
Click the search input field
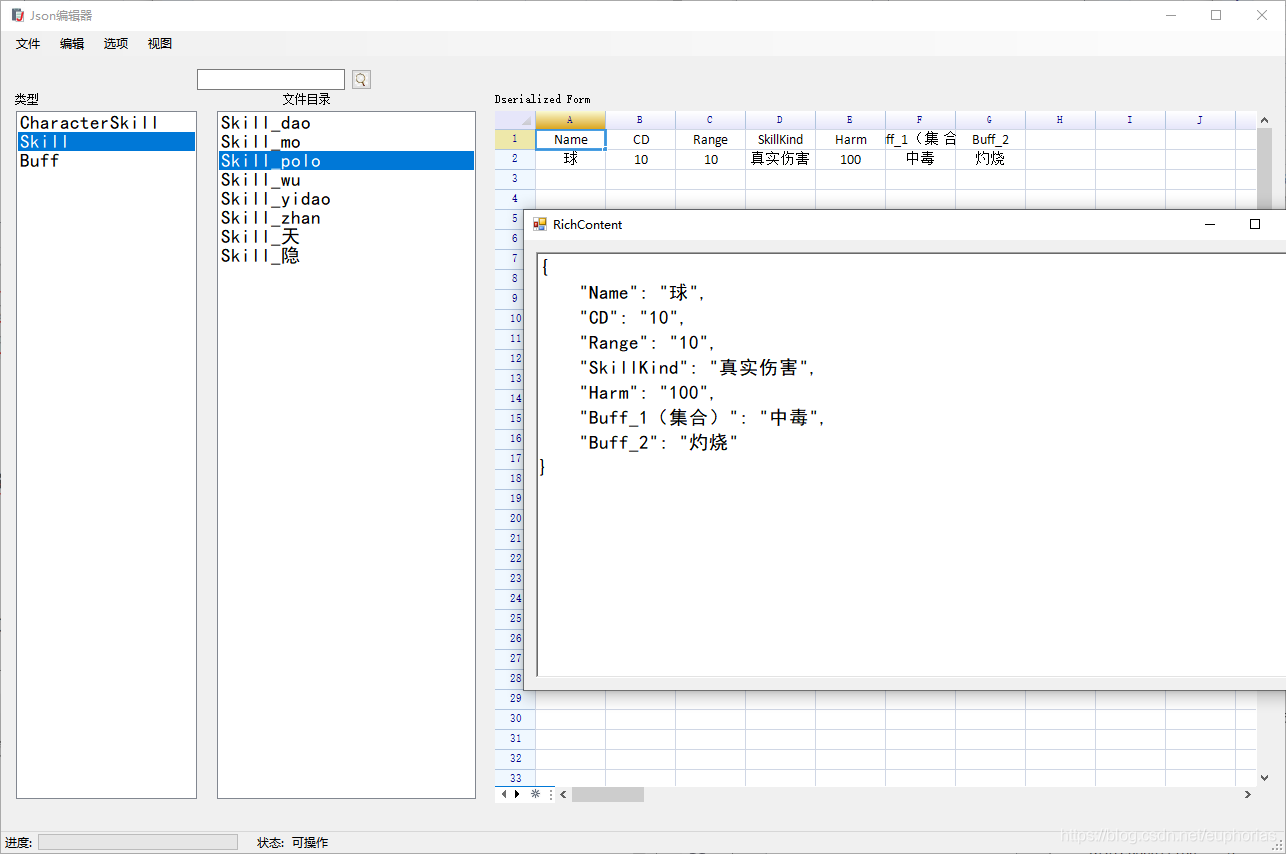[x=271, y=79]
